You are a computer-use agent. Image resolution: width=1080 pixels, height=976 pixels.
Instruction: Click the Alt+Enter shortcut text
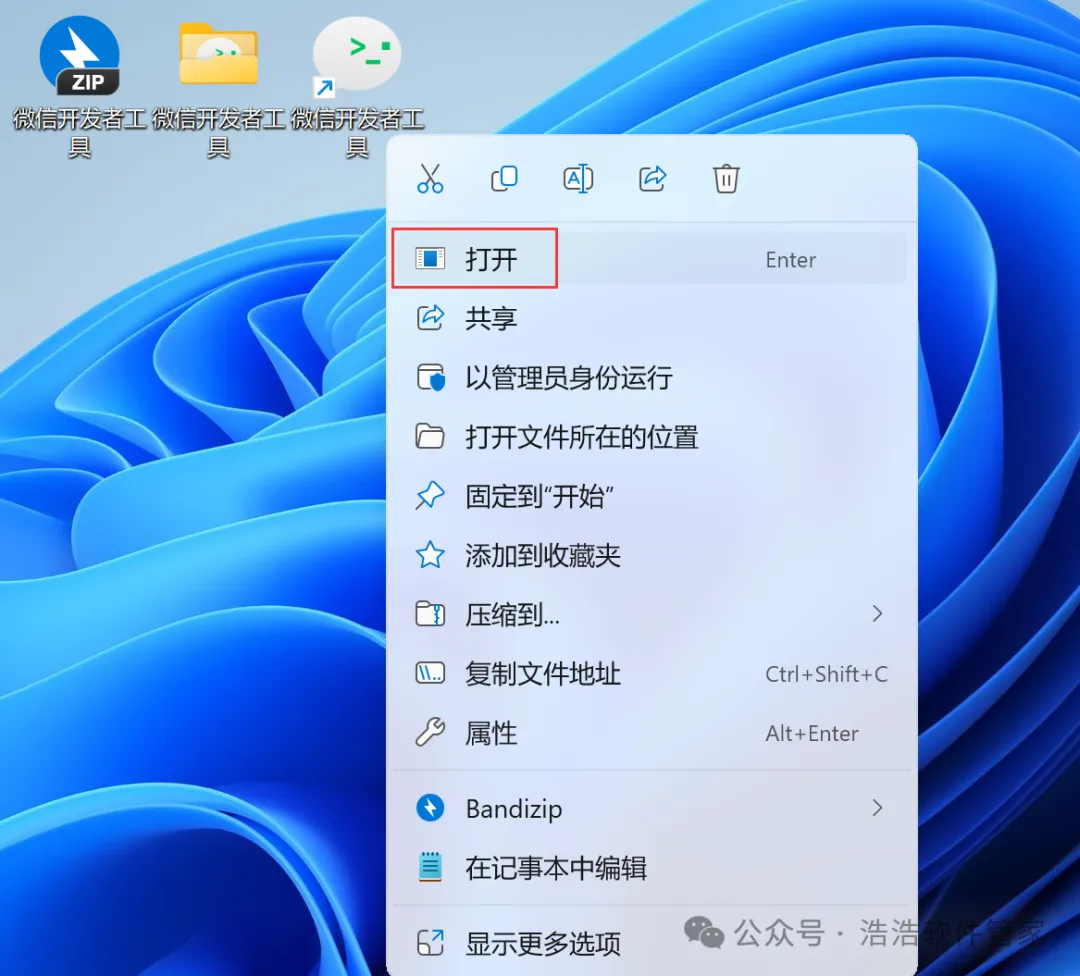[x=812, y=734]
